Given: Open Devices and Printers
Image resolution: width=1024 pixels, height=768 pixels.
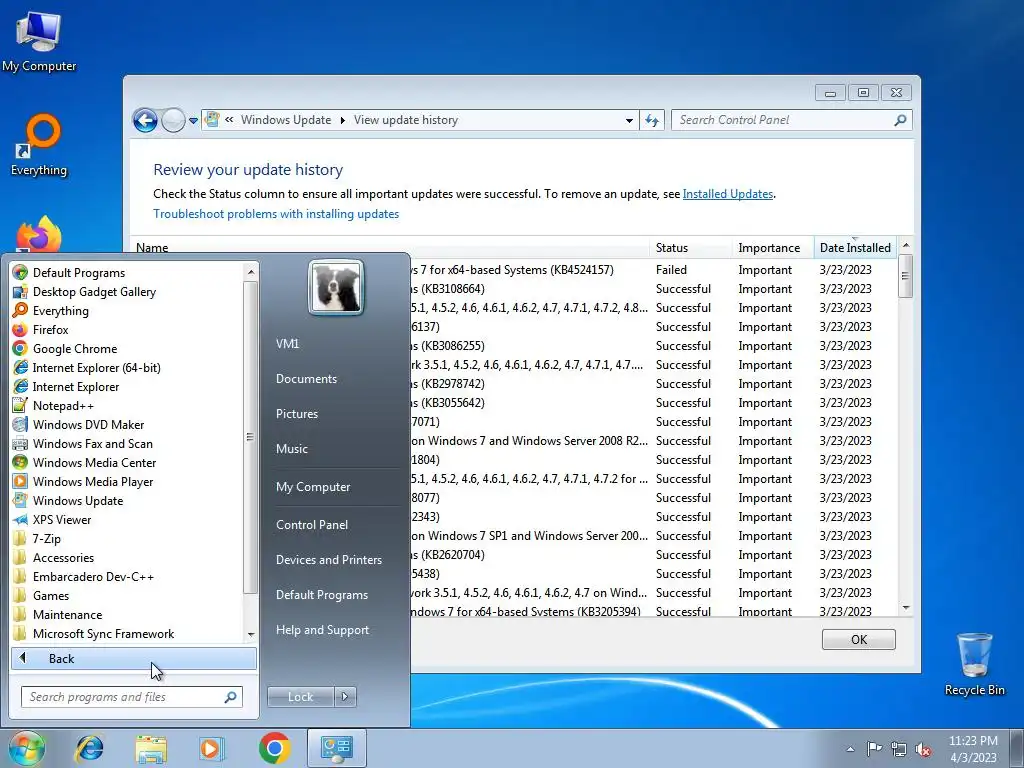Looking at the screenshot, I should [x=328, y=560].
